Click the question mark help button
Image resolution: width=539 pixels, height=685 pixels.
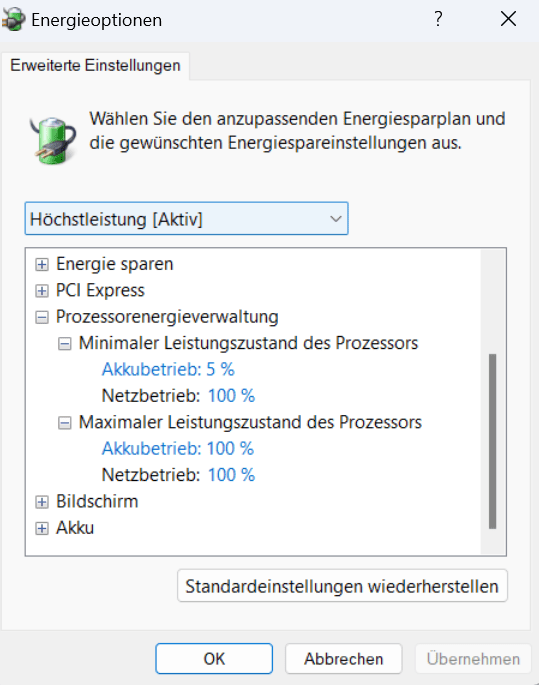tap(438, 19)
